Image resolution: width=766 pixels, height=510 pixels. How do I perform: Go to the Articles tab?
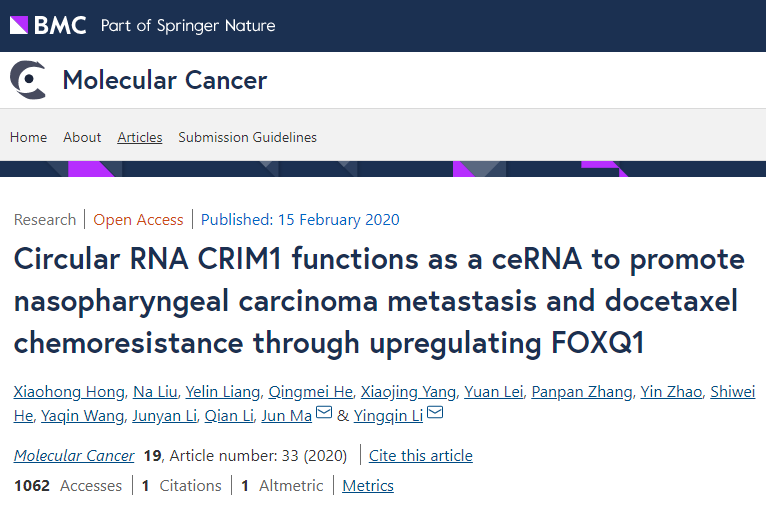pos(140,137)
